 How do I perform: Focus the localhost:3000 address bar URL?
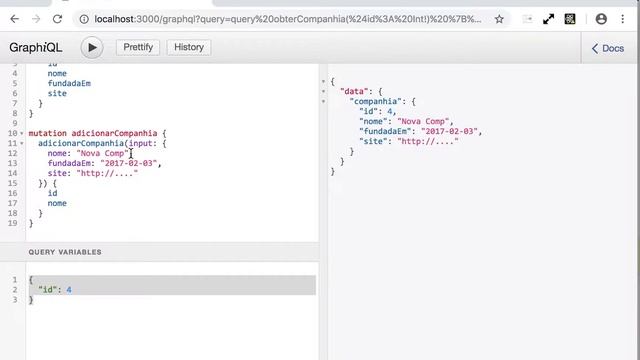(288, 19)
